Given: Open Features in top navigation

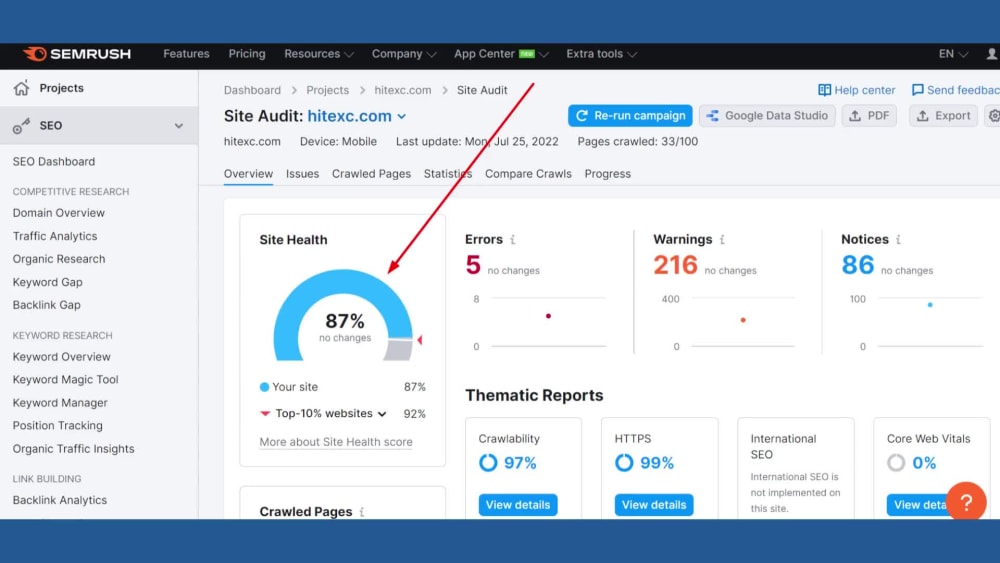Looking at the screenshot, I should tap(186, 54).
